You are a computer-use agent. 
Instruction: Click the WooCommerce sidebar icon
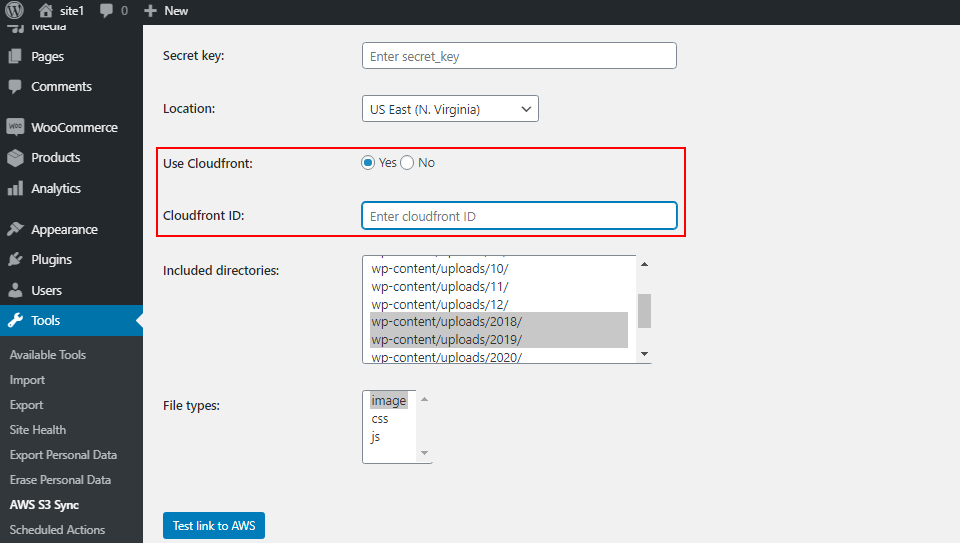15,127
